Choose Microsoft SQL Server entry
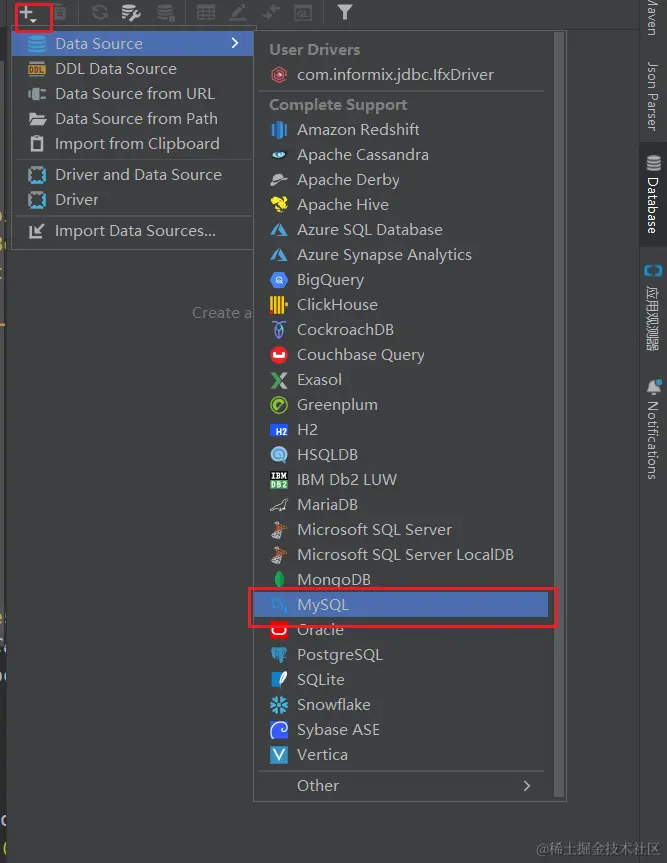 point(401,529)
